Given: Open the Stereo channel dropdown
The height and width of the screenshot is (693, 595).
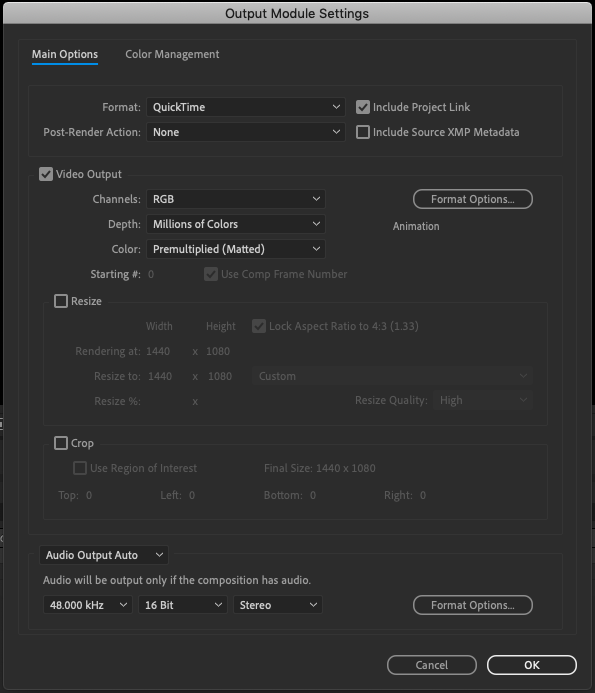Looking at the screenshot, I should 278,605.
